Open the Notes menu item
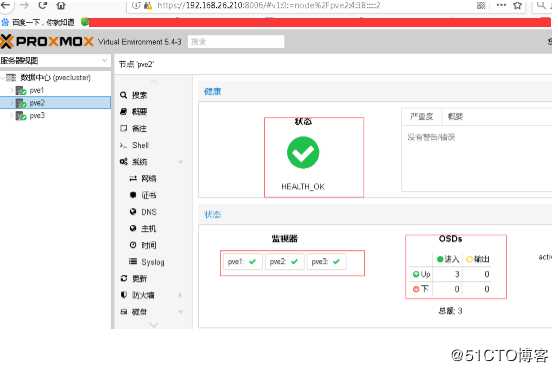This screenshot has height=372, width=558. click(x=139, y=129)
